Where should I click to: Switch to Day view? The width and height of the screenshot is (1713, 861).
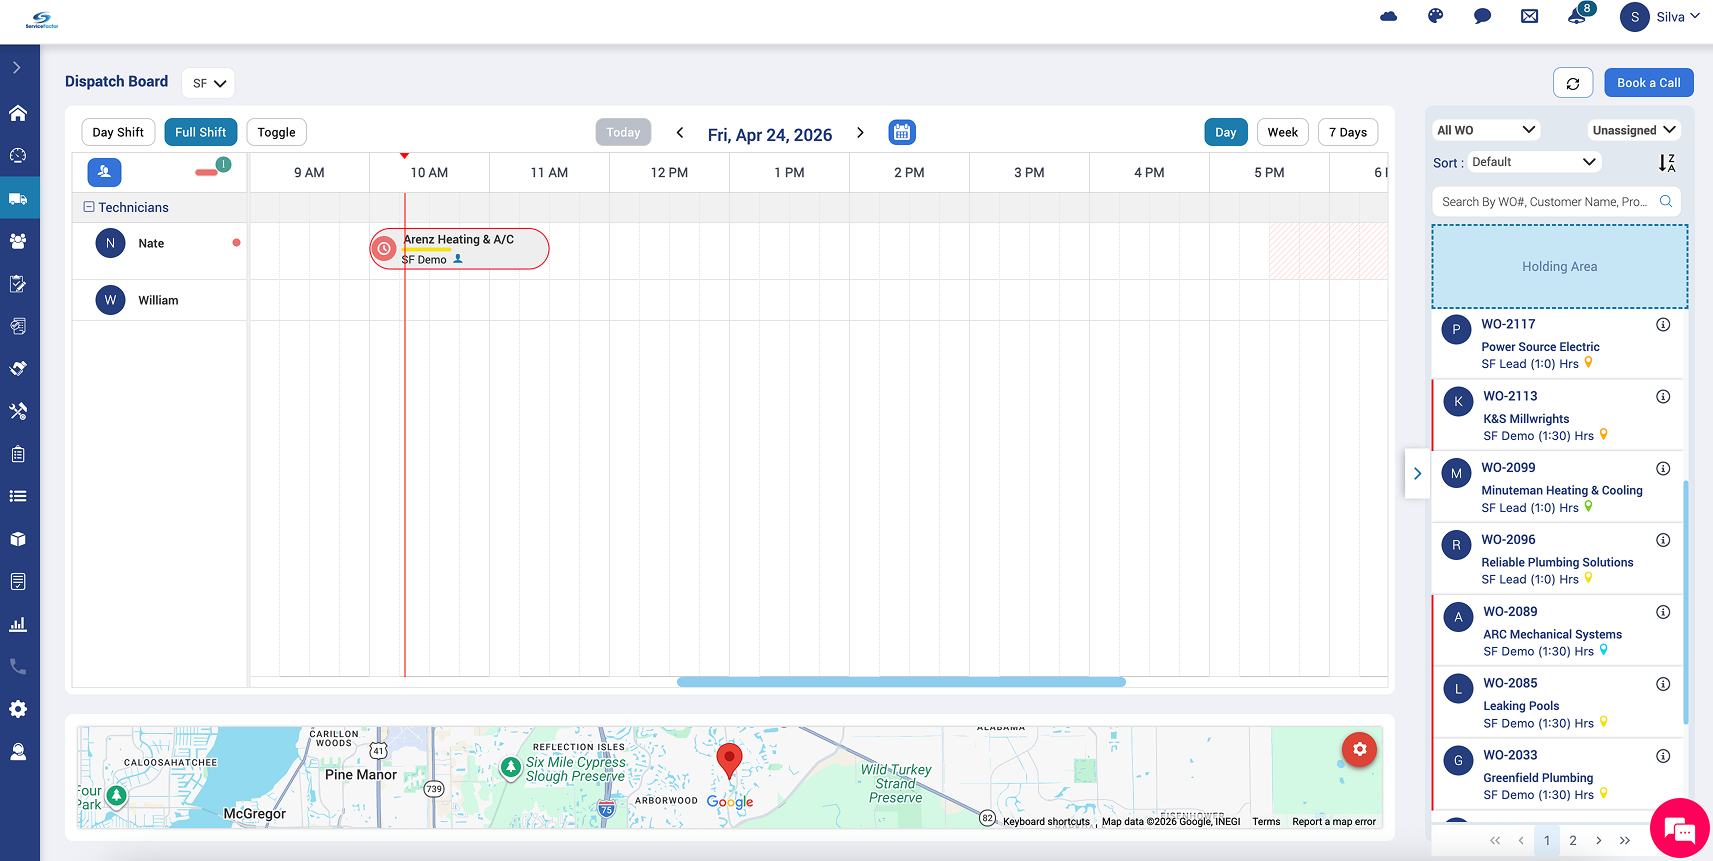pos(1226,132)
